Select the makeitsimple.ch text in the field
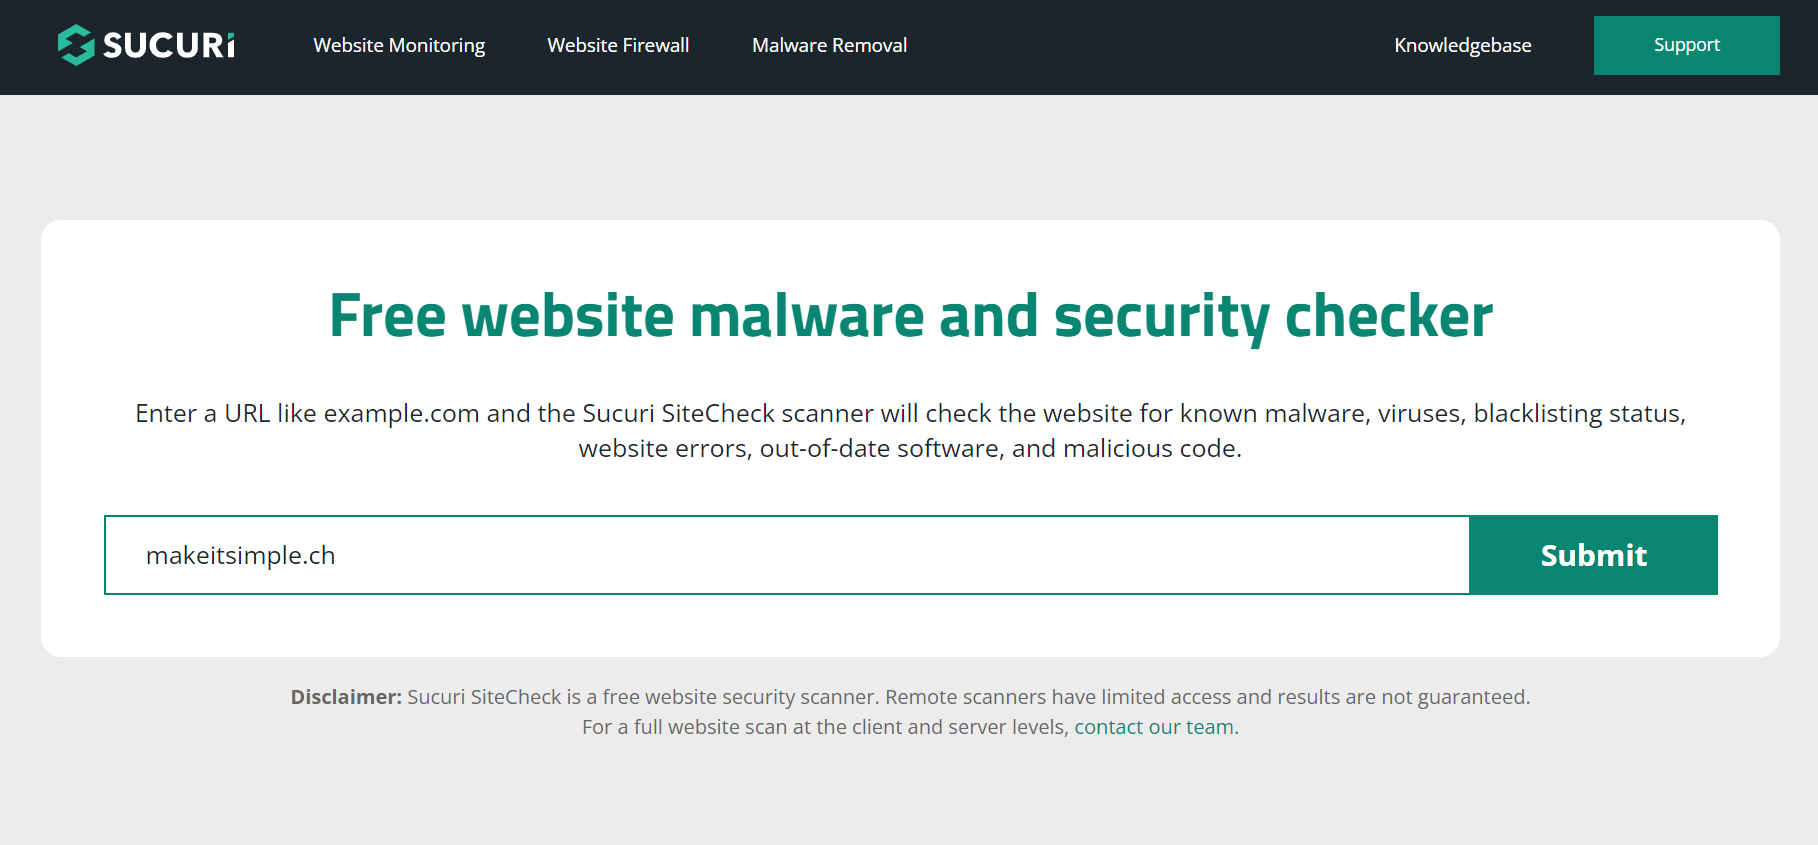 point(241,555)
